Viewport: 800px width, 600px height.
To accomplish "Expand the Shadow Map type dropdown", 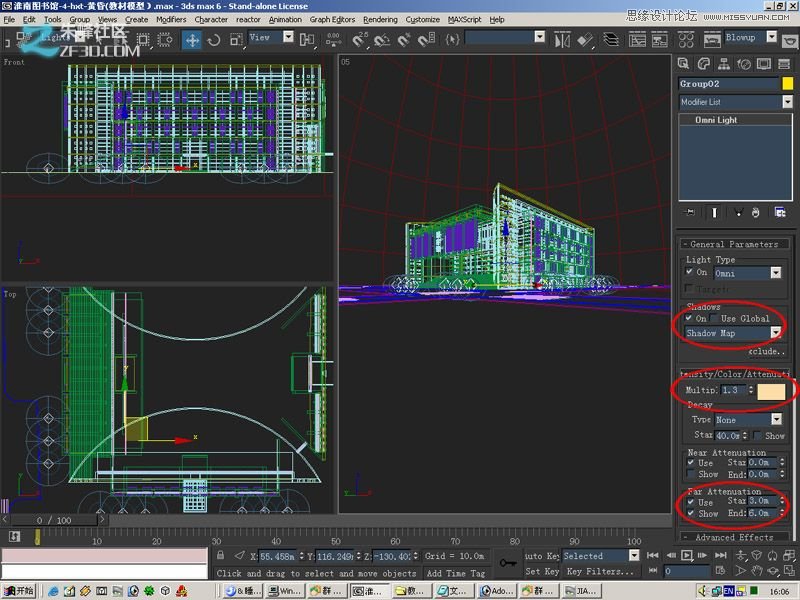I will point(776,333).
